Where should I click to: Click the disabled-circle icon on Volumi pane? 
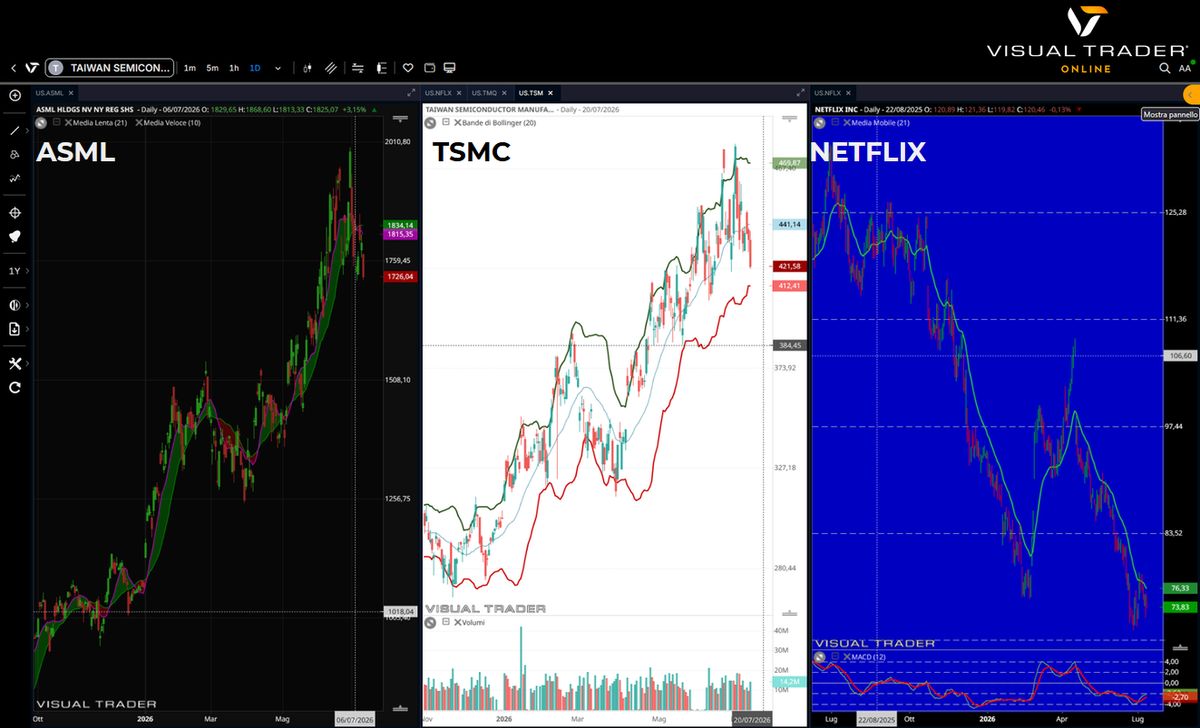[430, 623]
